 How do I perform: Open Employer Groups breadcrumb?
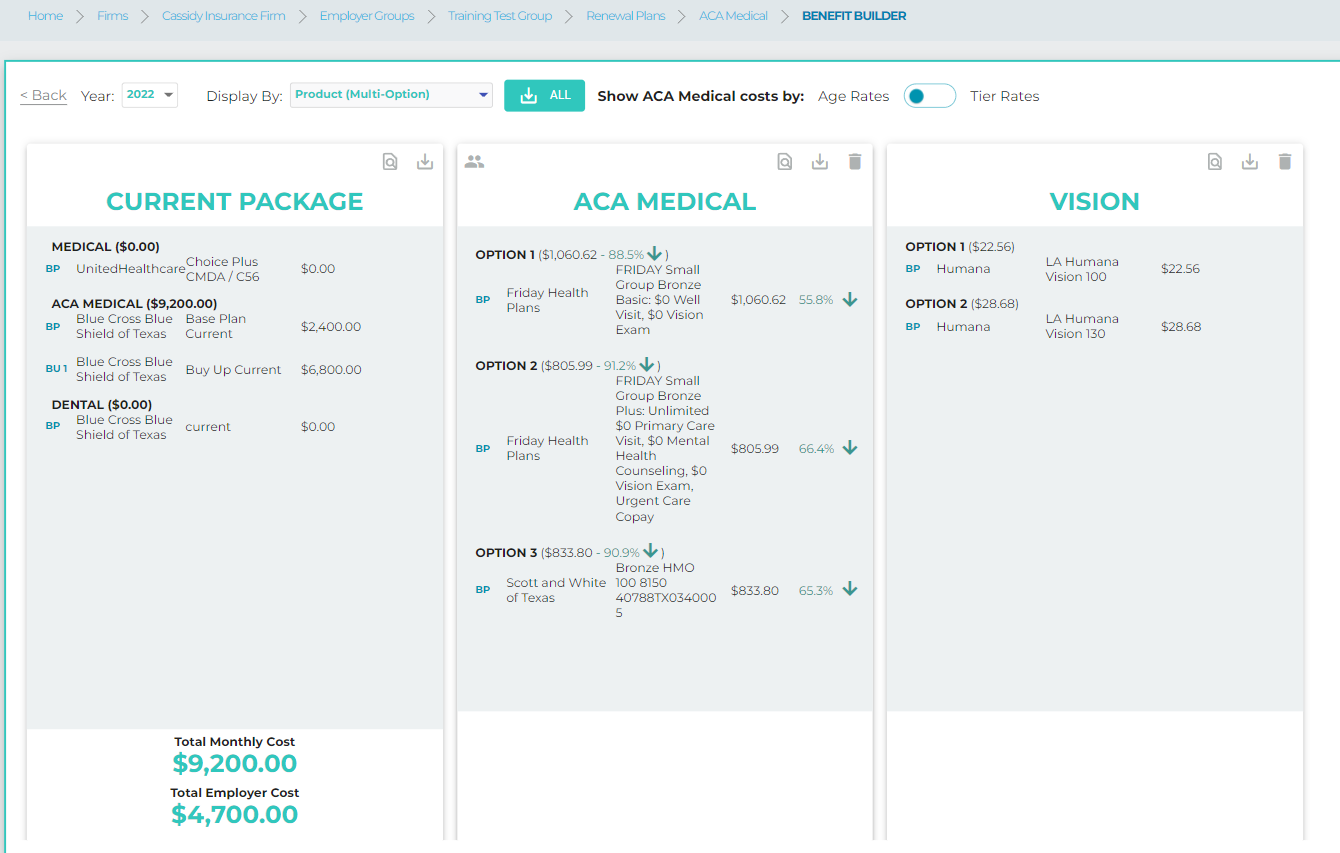tap(367, 16)
